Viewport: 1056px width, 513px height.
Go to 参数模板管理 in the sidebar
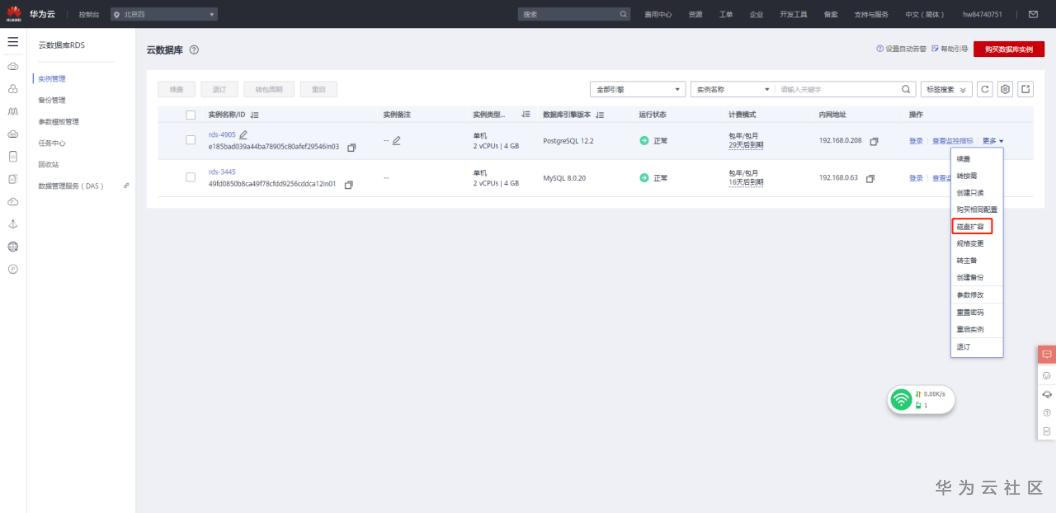click(x=59, y=122)
